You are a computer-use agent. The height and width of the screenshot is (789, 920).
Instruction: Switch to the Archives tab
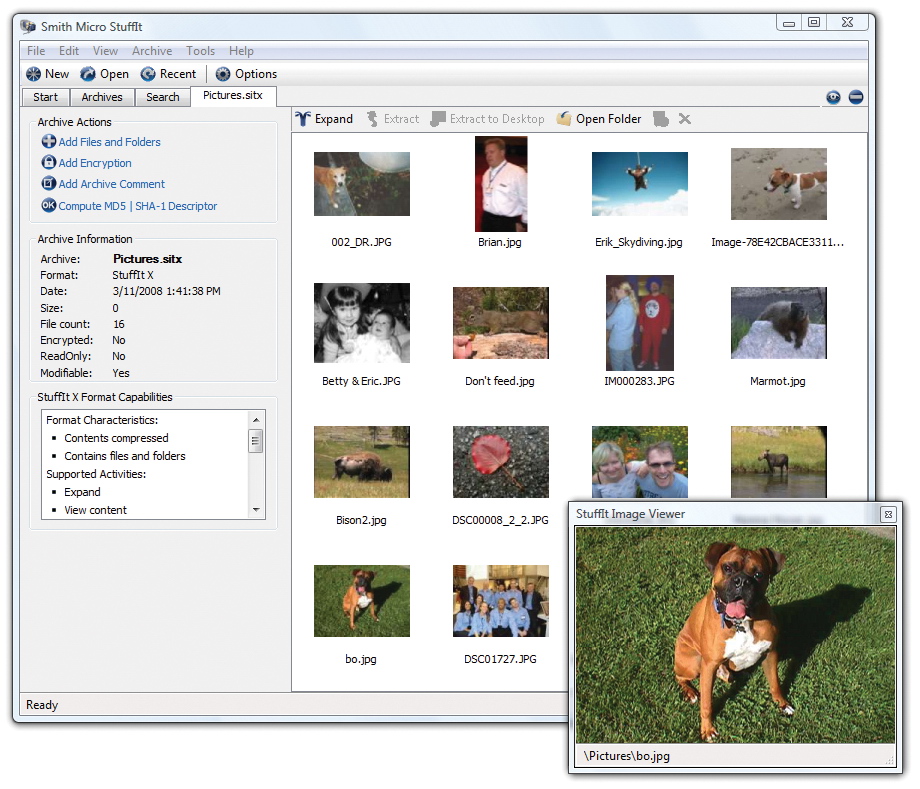[102, 97]
